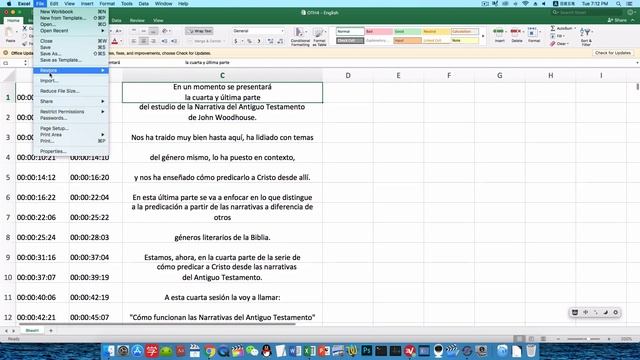Select New Workbook in File menu
640x360 pixels.
coord(71,12)
